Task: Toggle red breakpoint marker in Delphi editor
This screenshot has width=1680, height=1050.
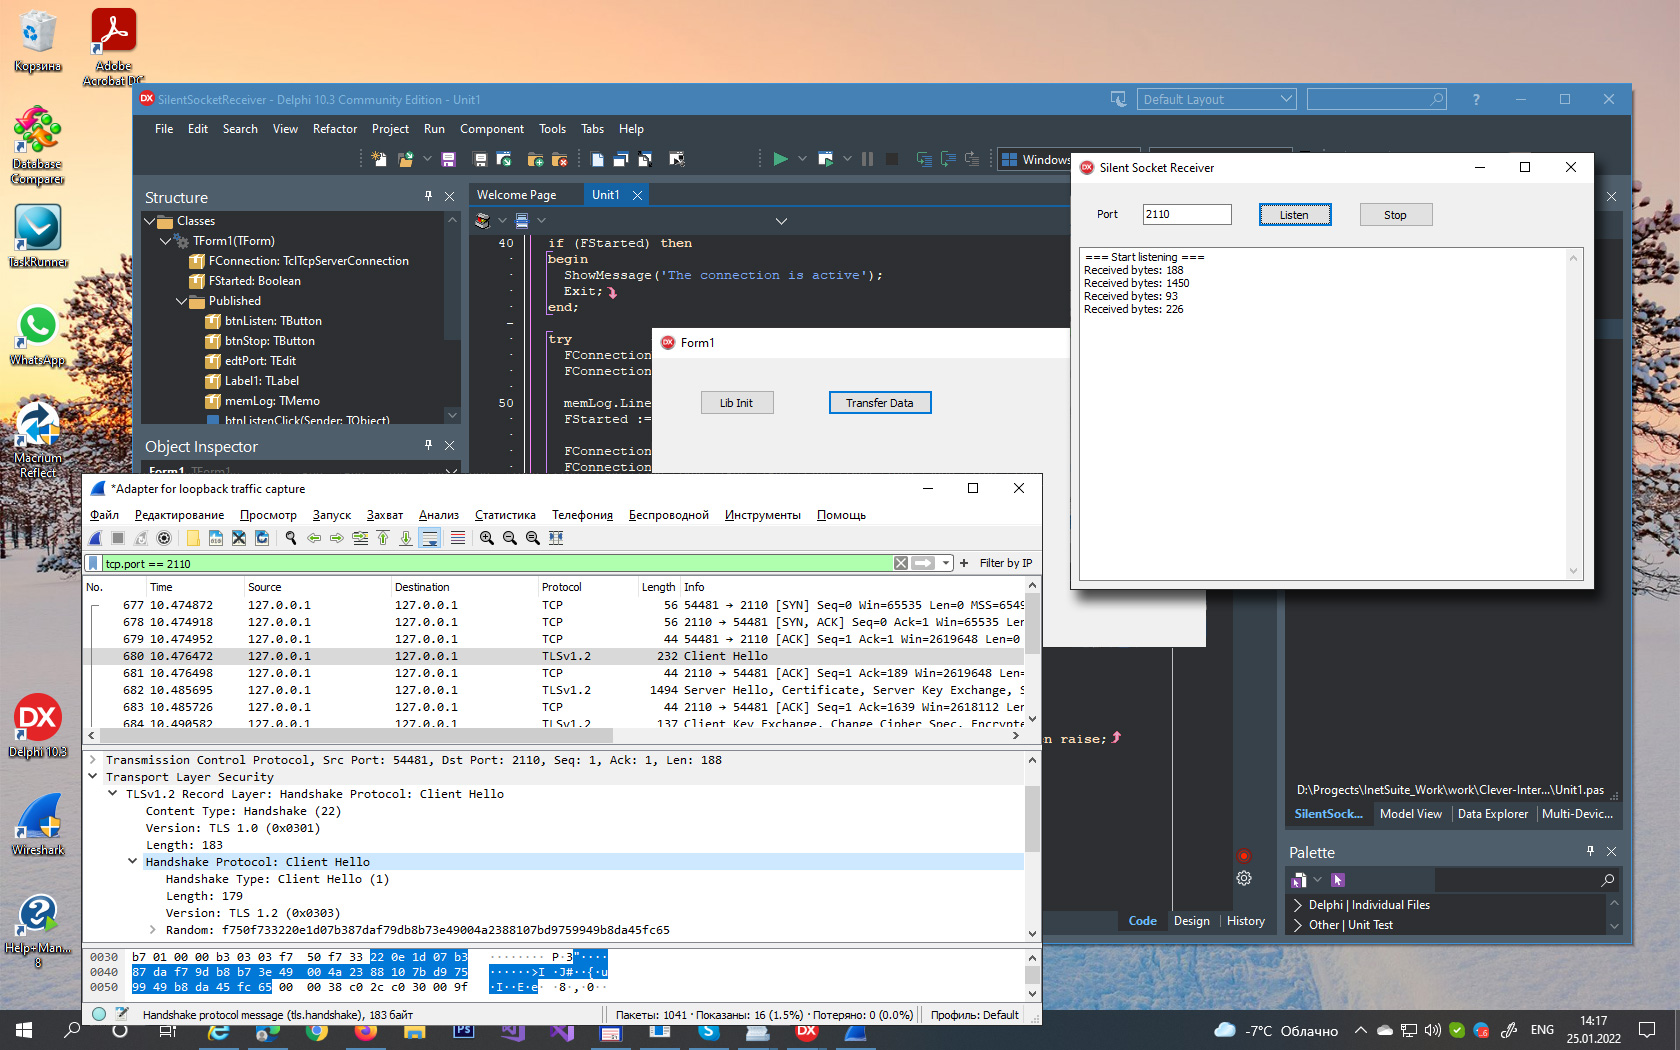Action: [1244, 855]
